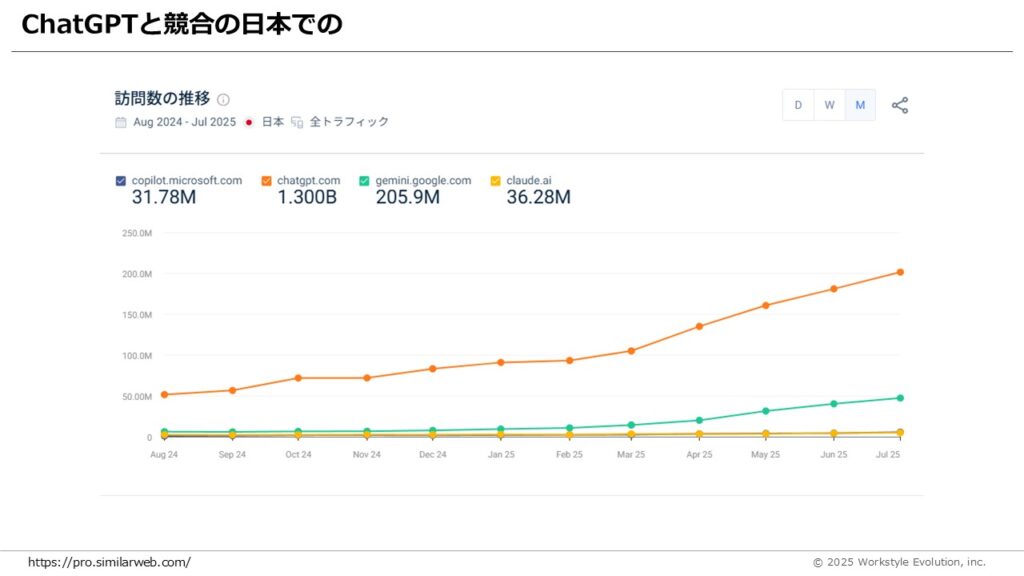The width and height of the screenshot is (1024, 576).
Task: Open the 全トラフィック traffic filter
Action: [x=349, y=122]
